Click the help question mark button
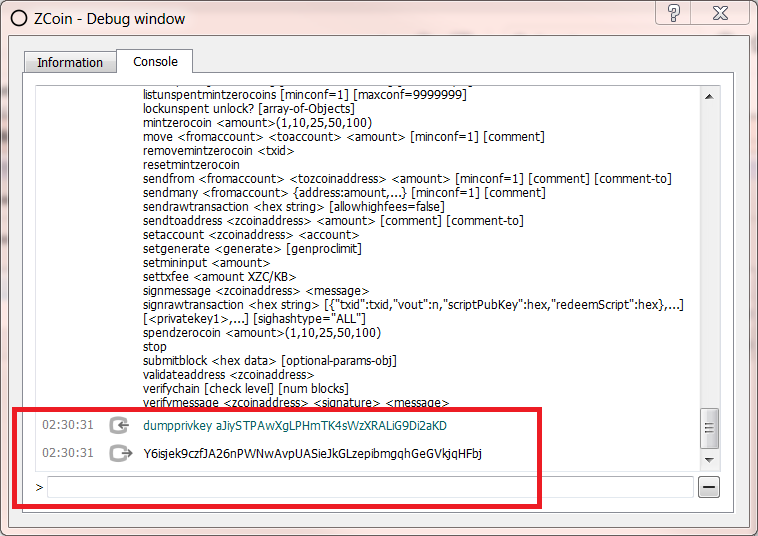 tap(673, 13)
